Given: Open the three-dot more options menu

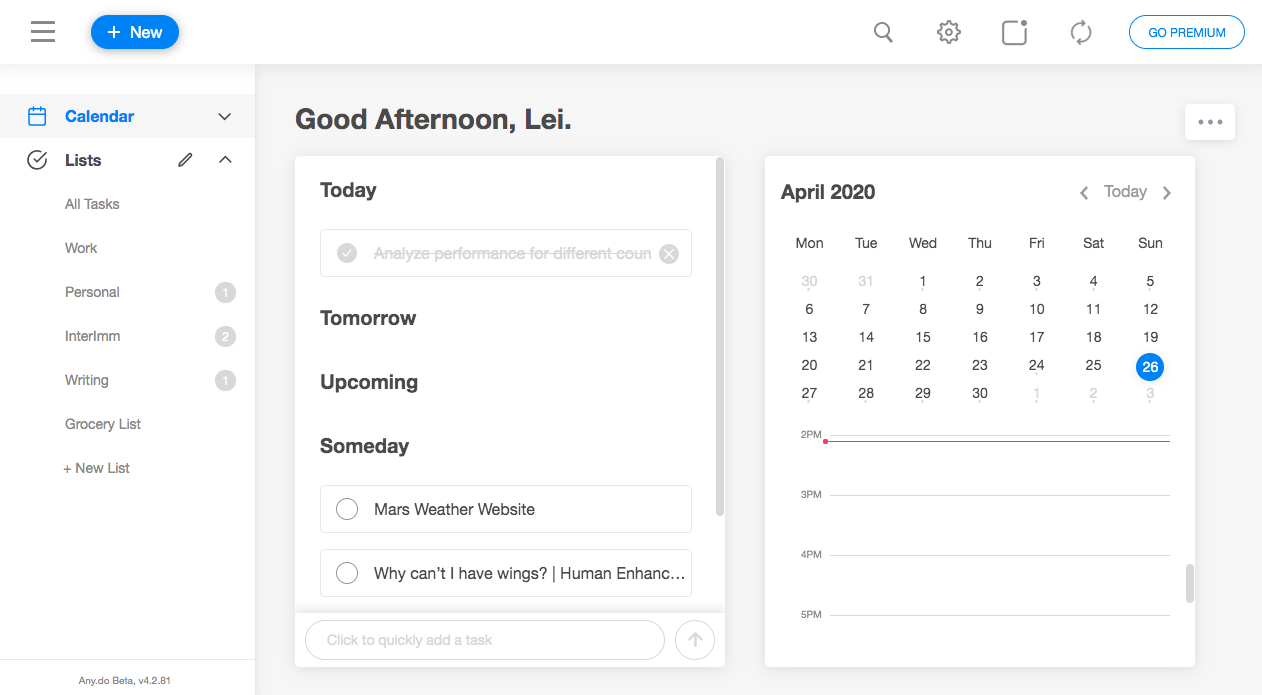Looking at the screenshot, I should [1210, 122].
